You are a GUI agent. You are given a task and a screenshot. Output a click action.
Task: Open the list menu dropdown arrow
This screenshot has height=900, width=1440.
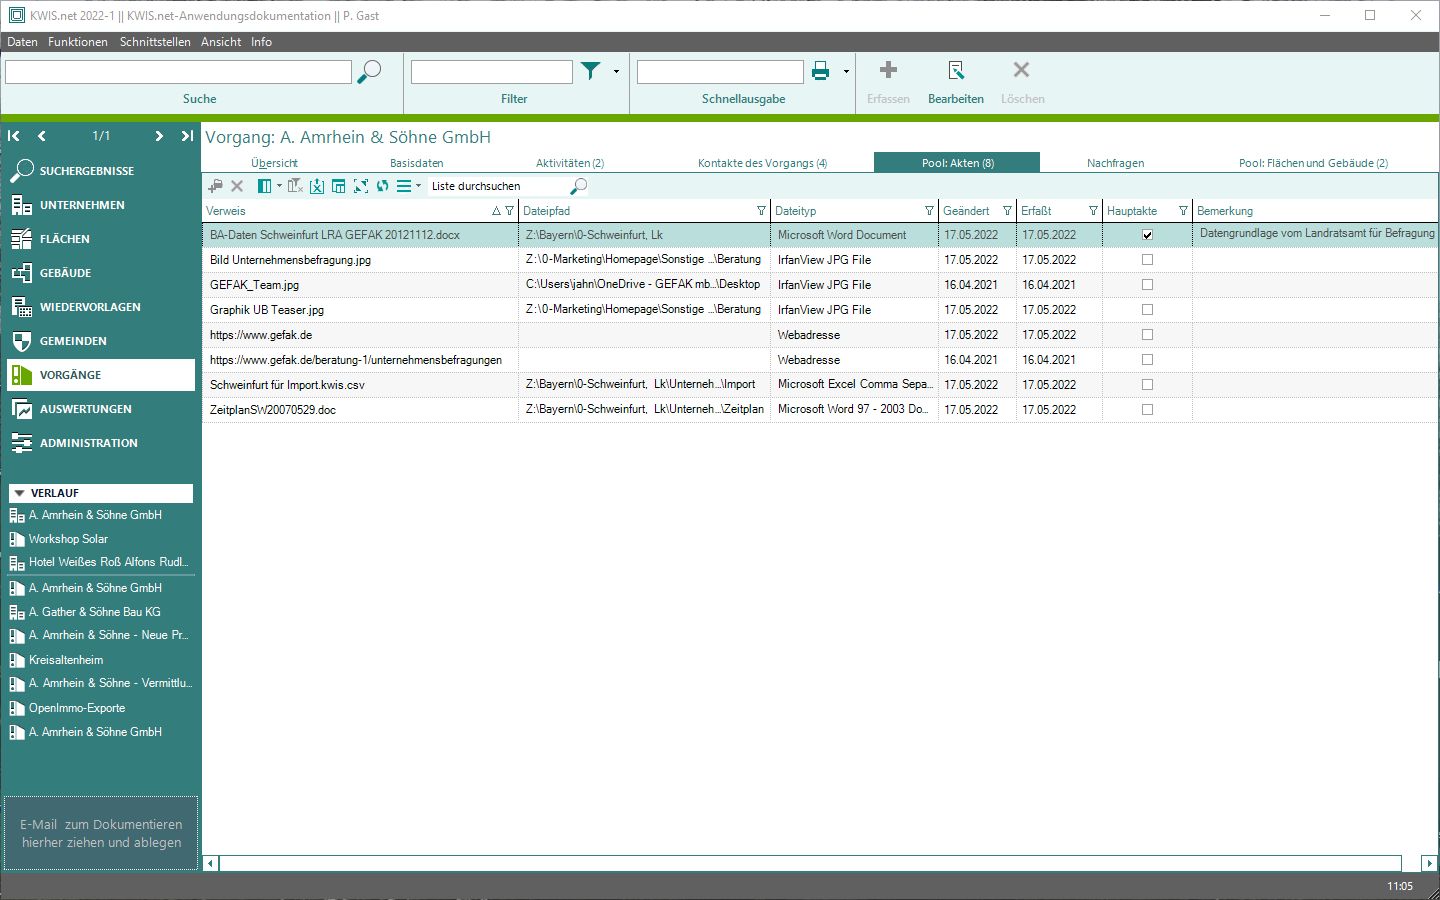pyautogui.click(x=418, y=186)
